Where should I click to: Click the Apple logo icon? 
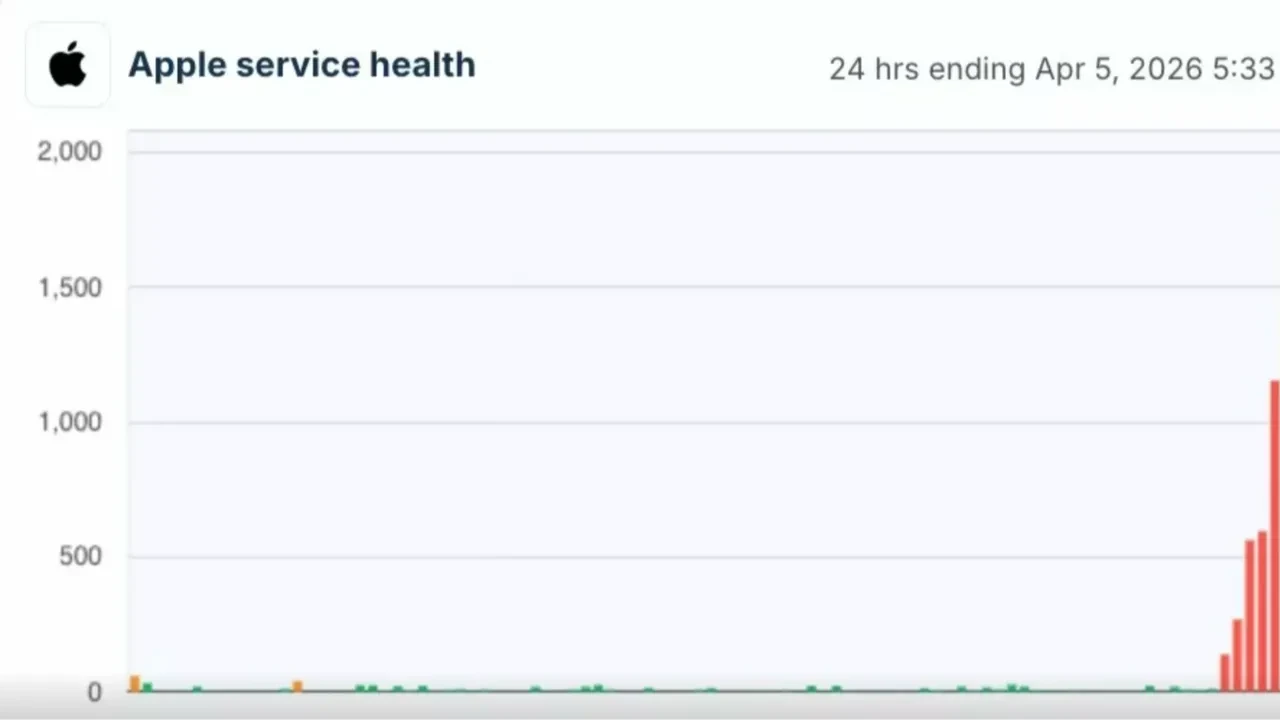[67, 66]
